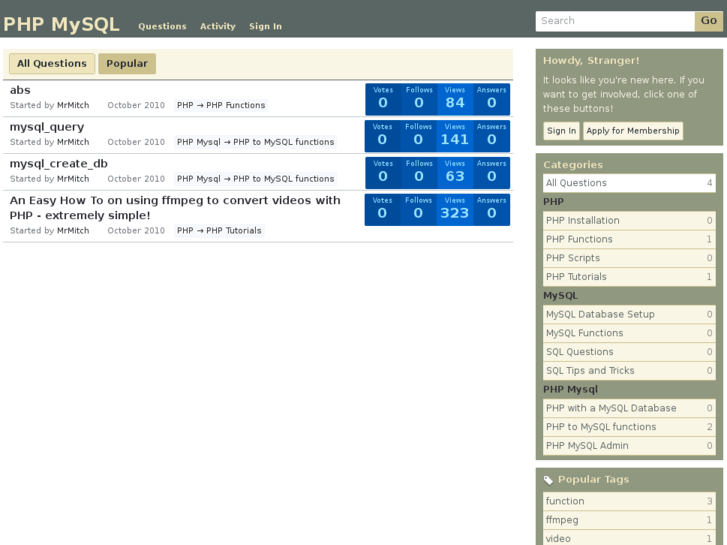727x545 pixels.
Task: Click the MySQL category group heading
Action: coord(561,295)
